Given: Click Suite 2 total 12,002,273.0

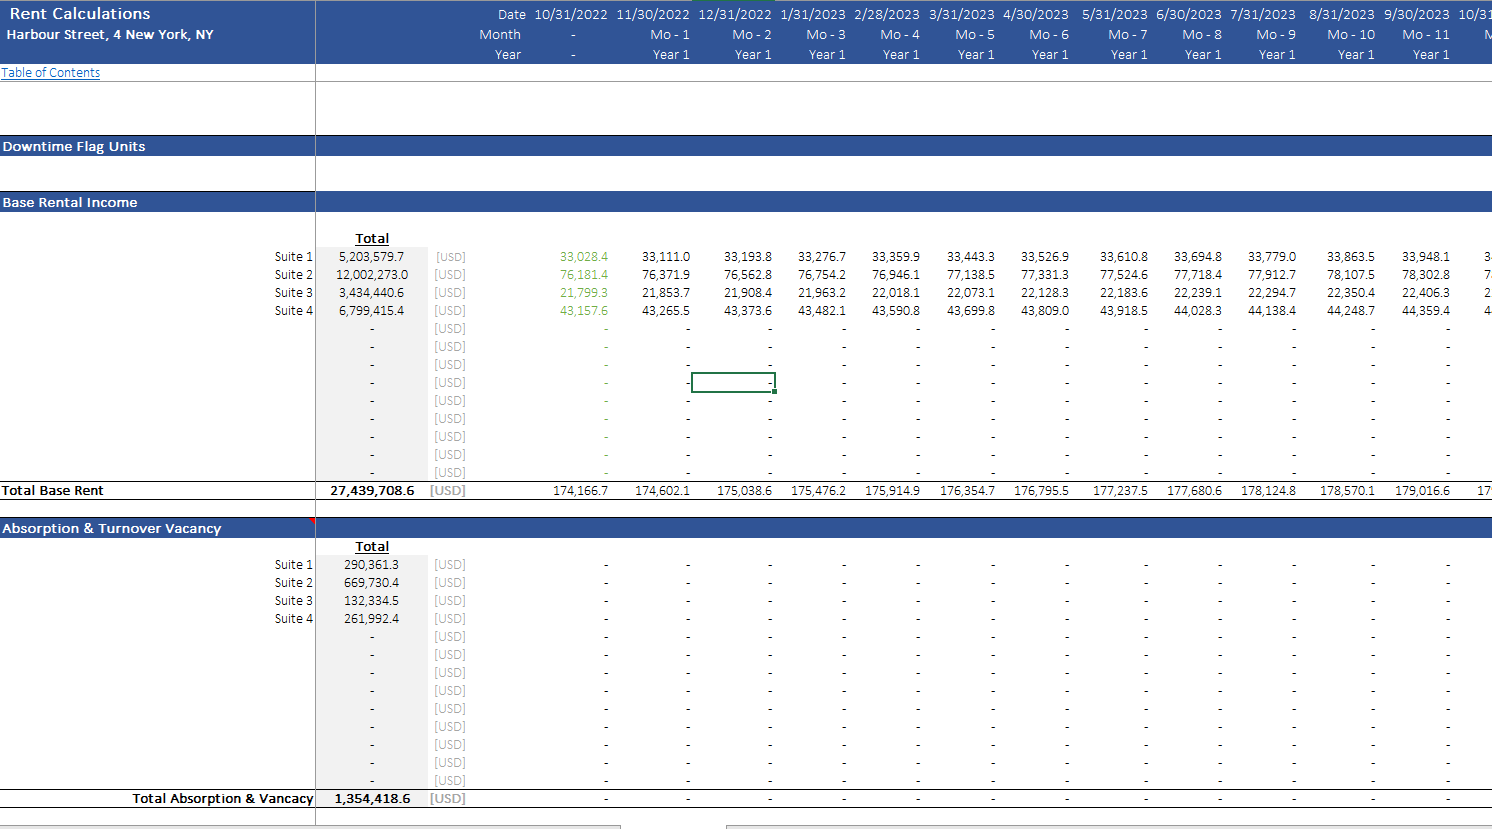Looking at the screenshot, I should pos(372,275).
